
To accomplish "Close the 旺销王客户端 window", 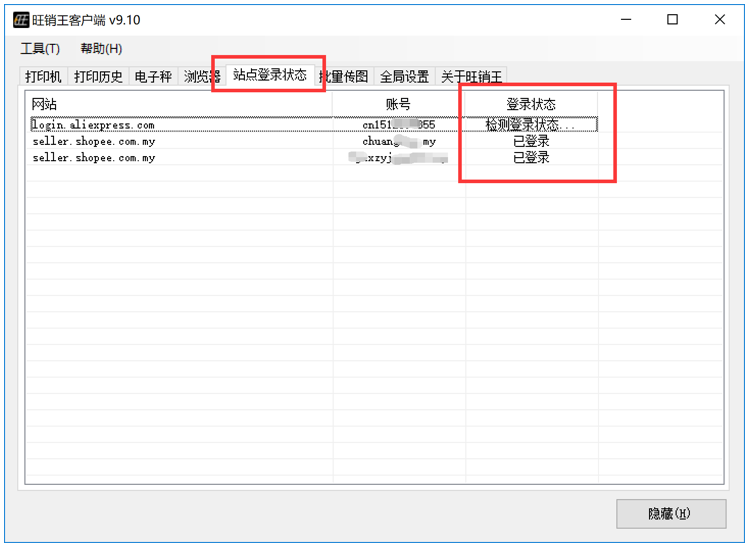I will click(719, 20).
